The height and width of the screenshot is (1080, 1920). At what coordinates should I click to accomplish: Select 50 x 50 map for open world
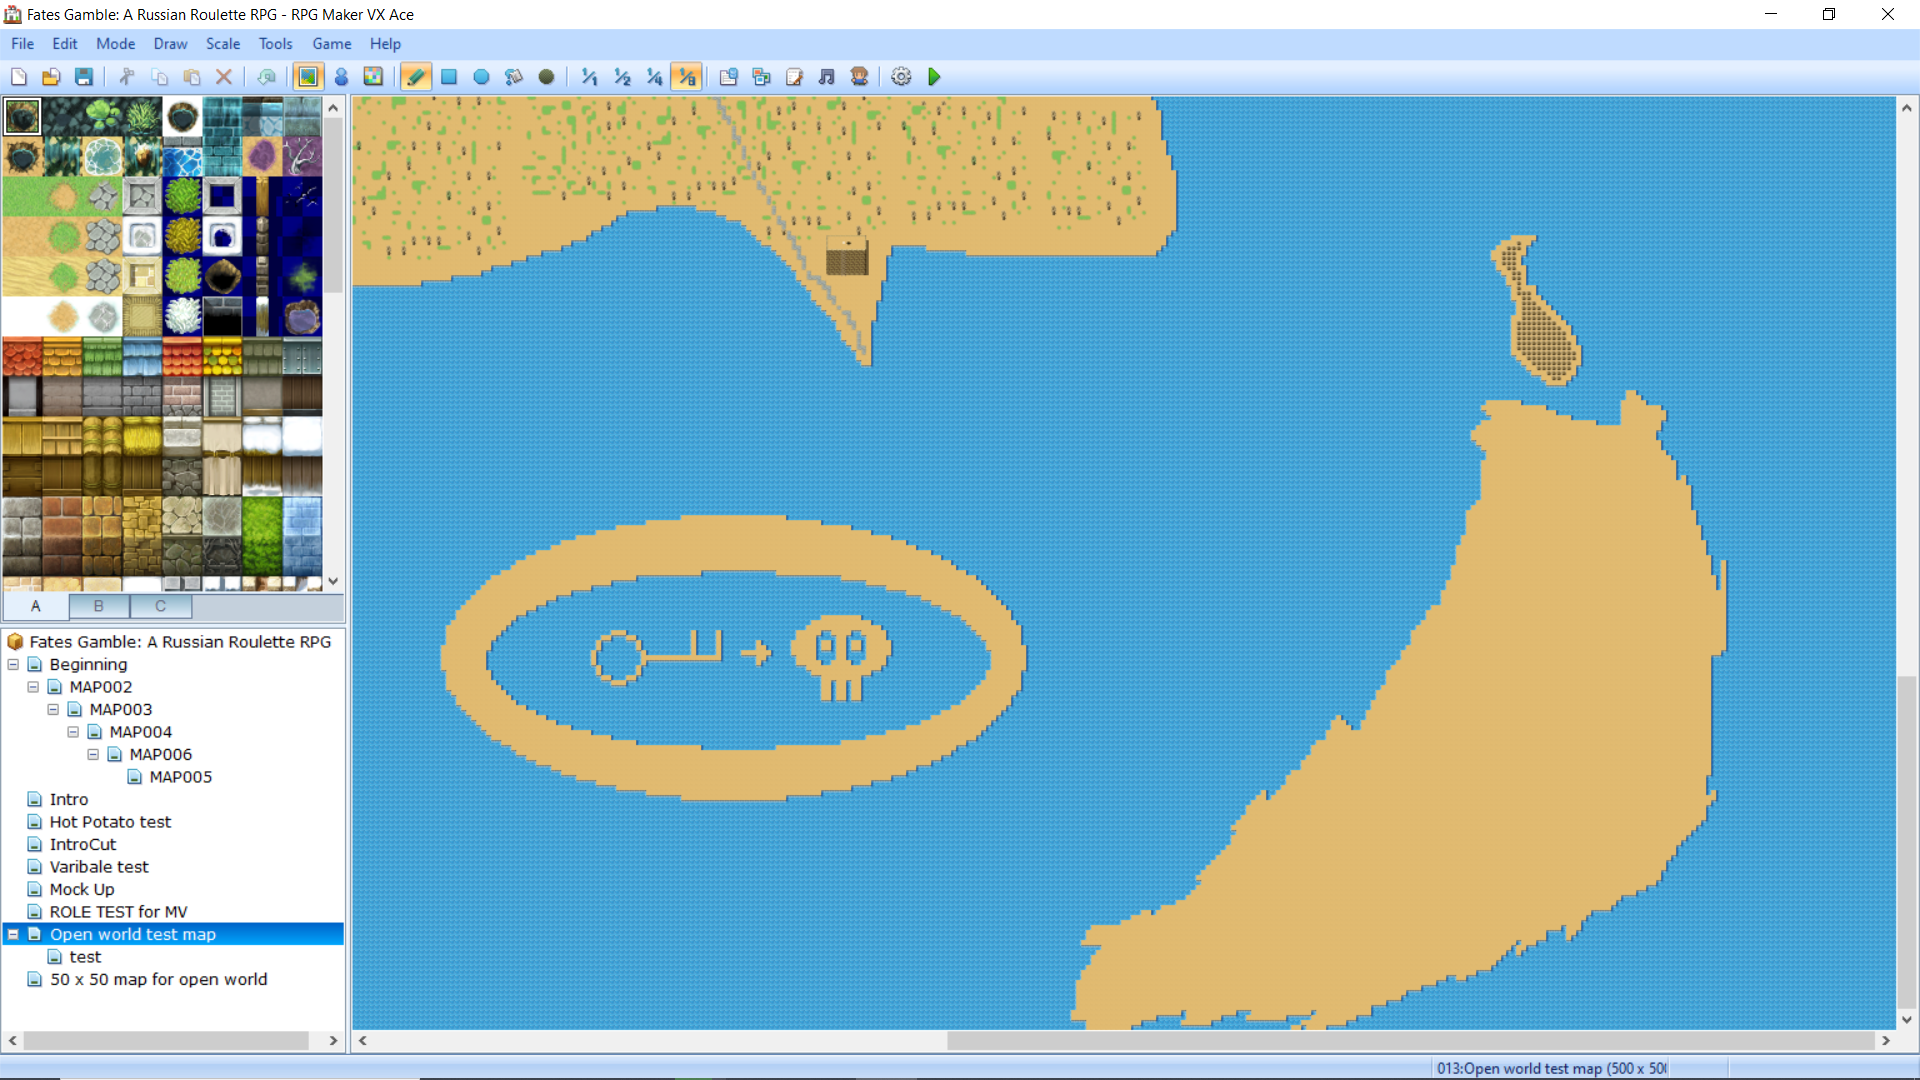point(158,980)
